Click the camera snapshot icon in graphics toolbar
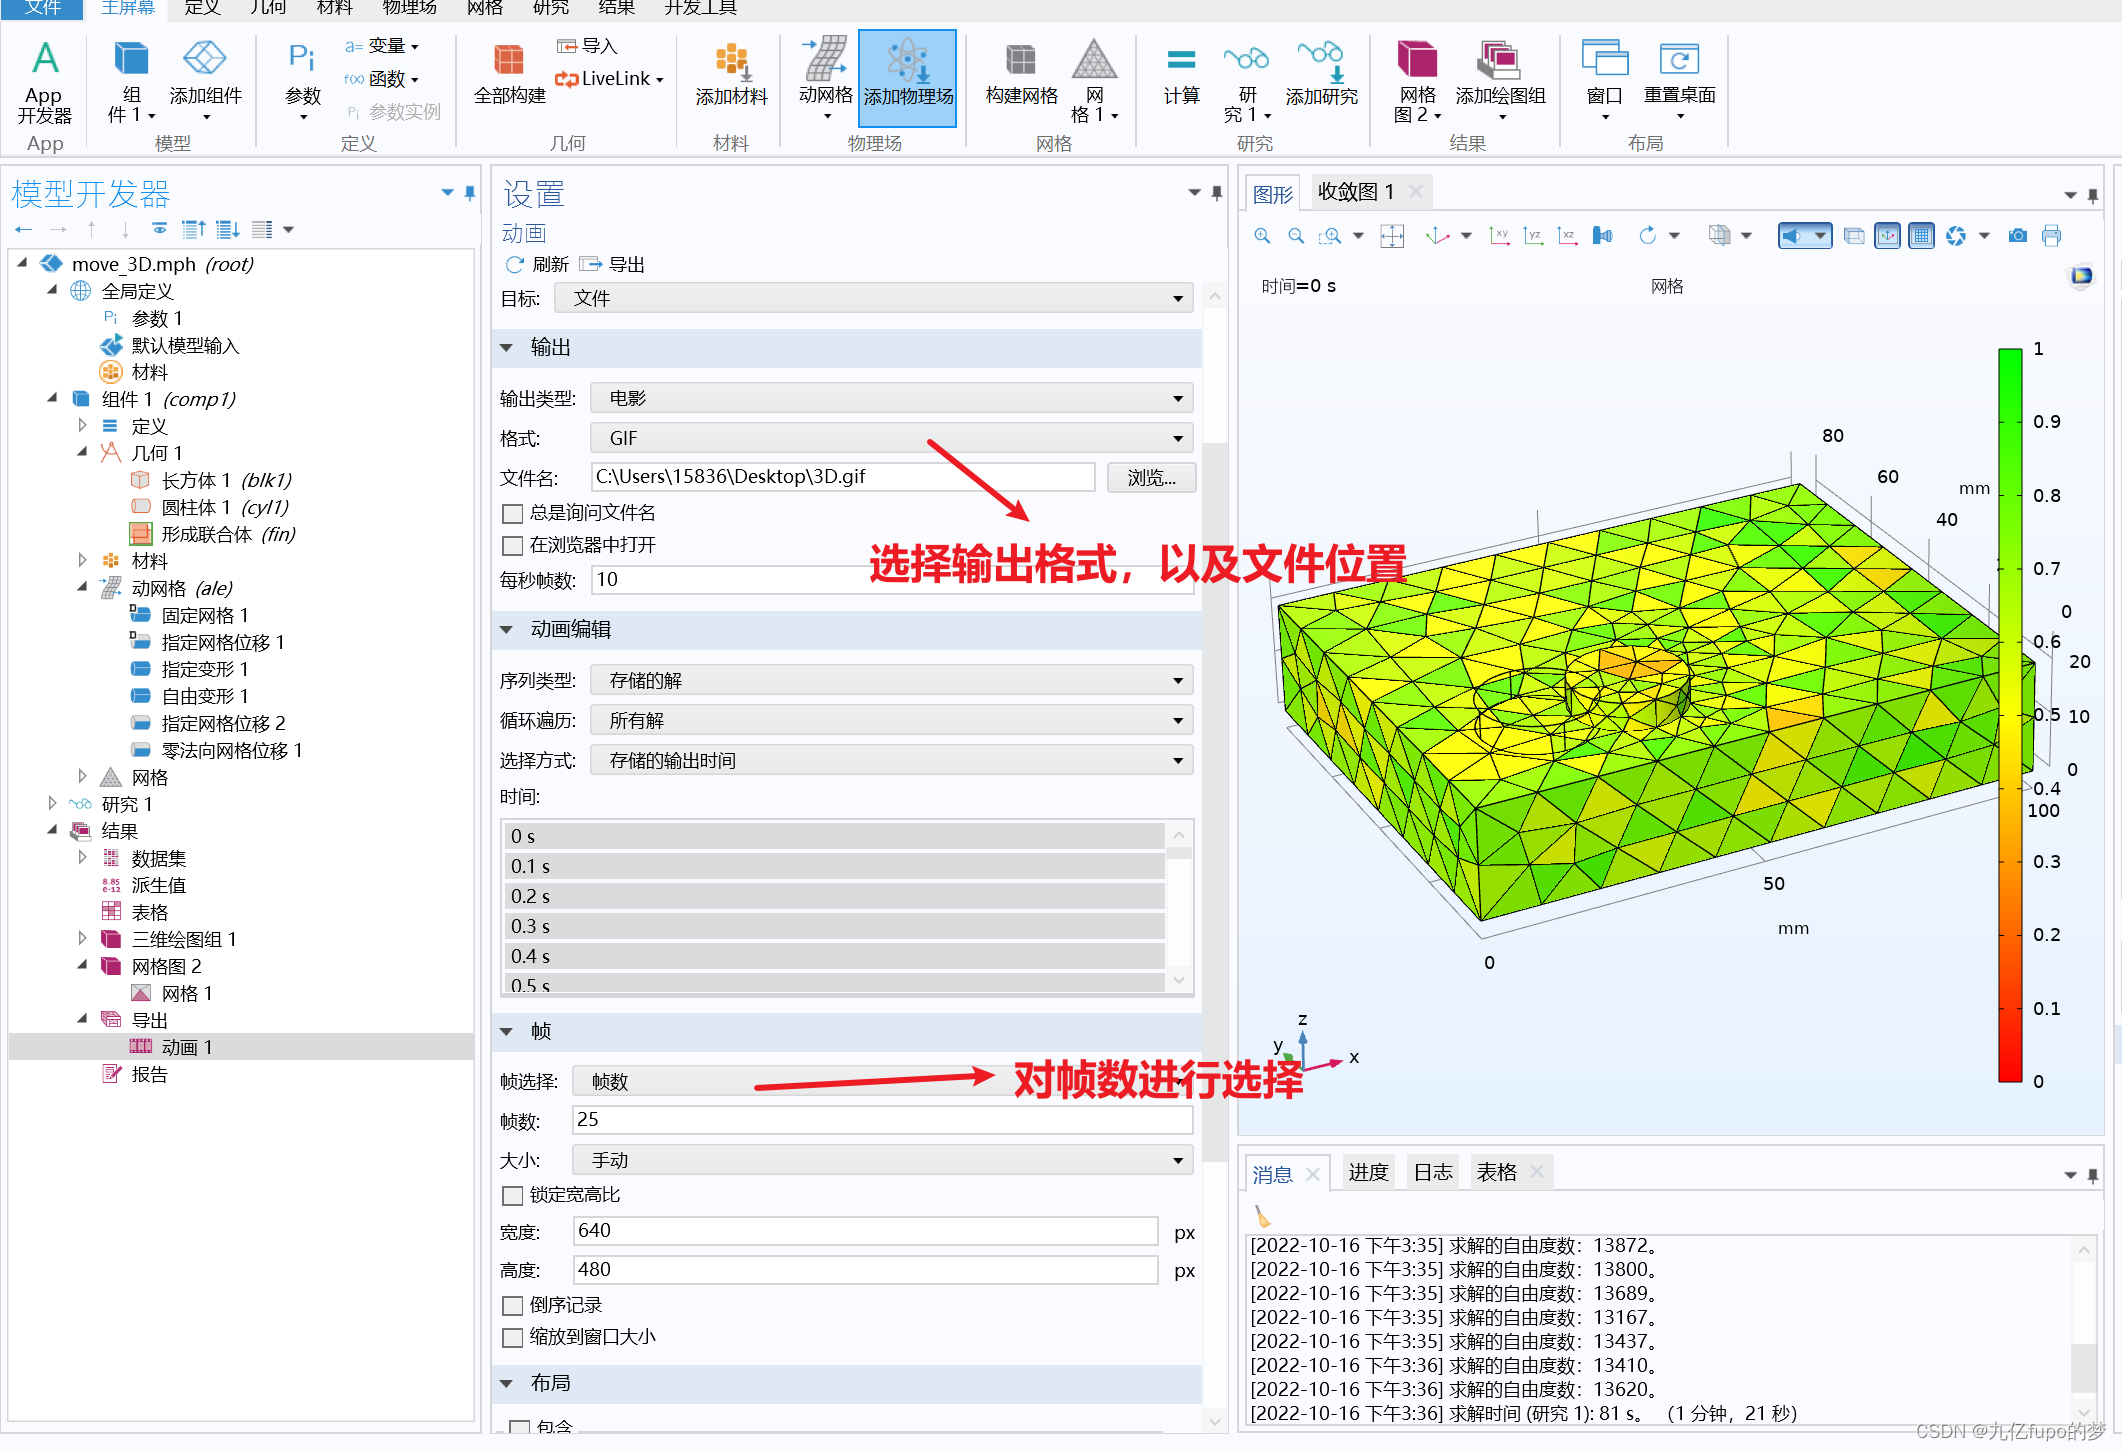The height and width of the screenshot is (1451, 2122). [2017, 236]
